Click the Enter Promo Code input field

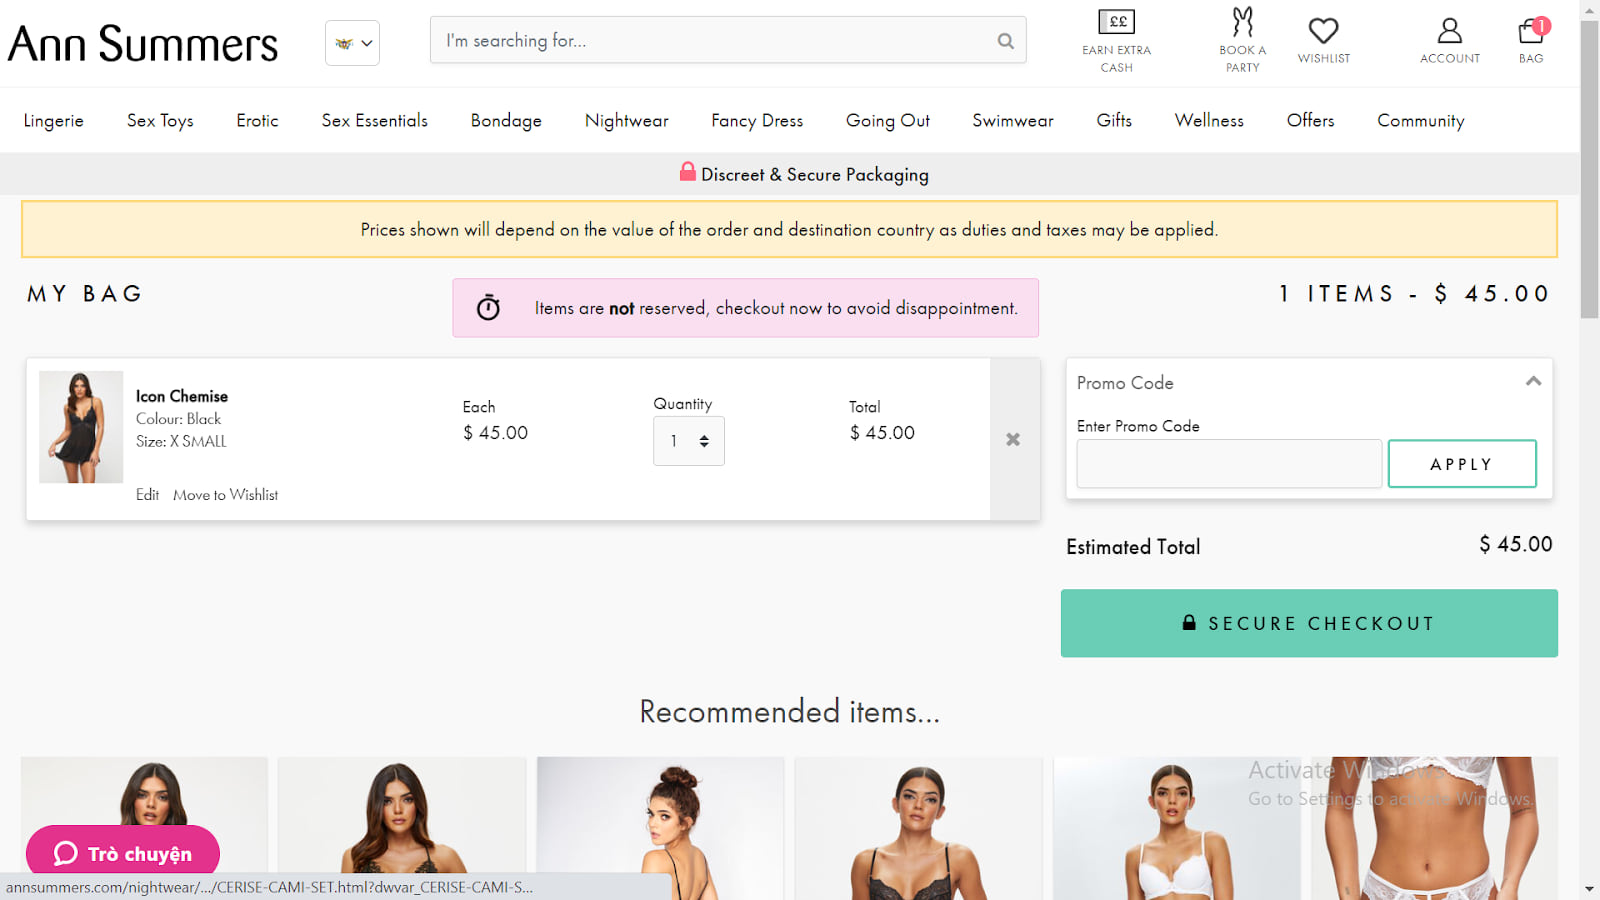coord(1229,464)
